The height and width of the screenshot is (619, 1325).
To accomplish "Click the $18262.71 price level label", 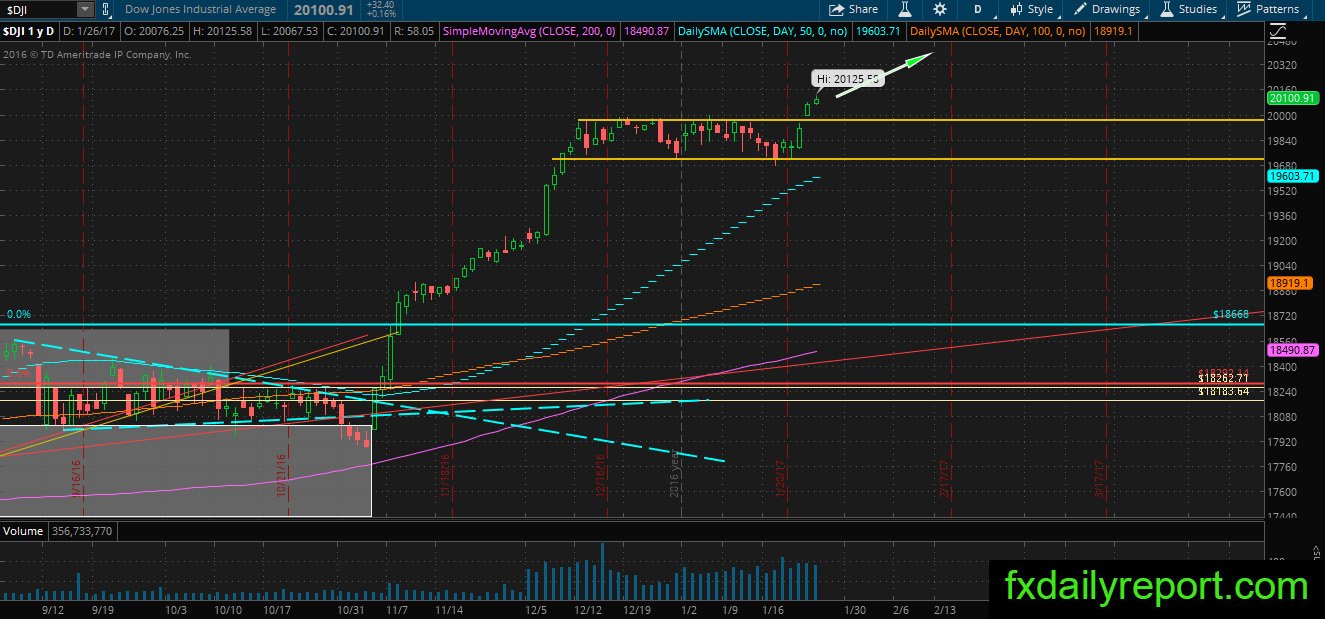I will [1224, 379].
